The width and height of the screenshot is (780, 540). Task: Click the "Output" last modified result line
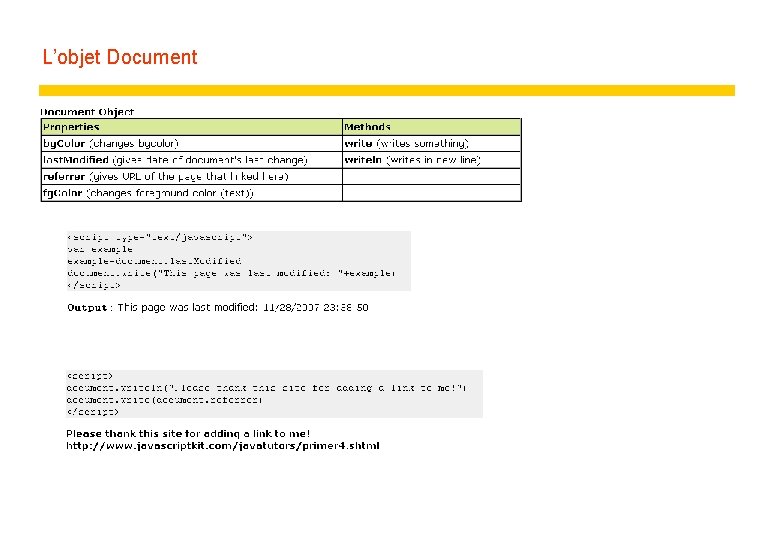tap(218, 308)
